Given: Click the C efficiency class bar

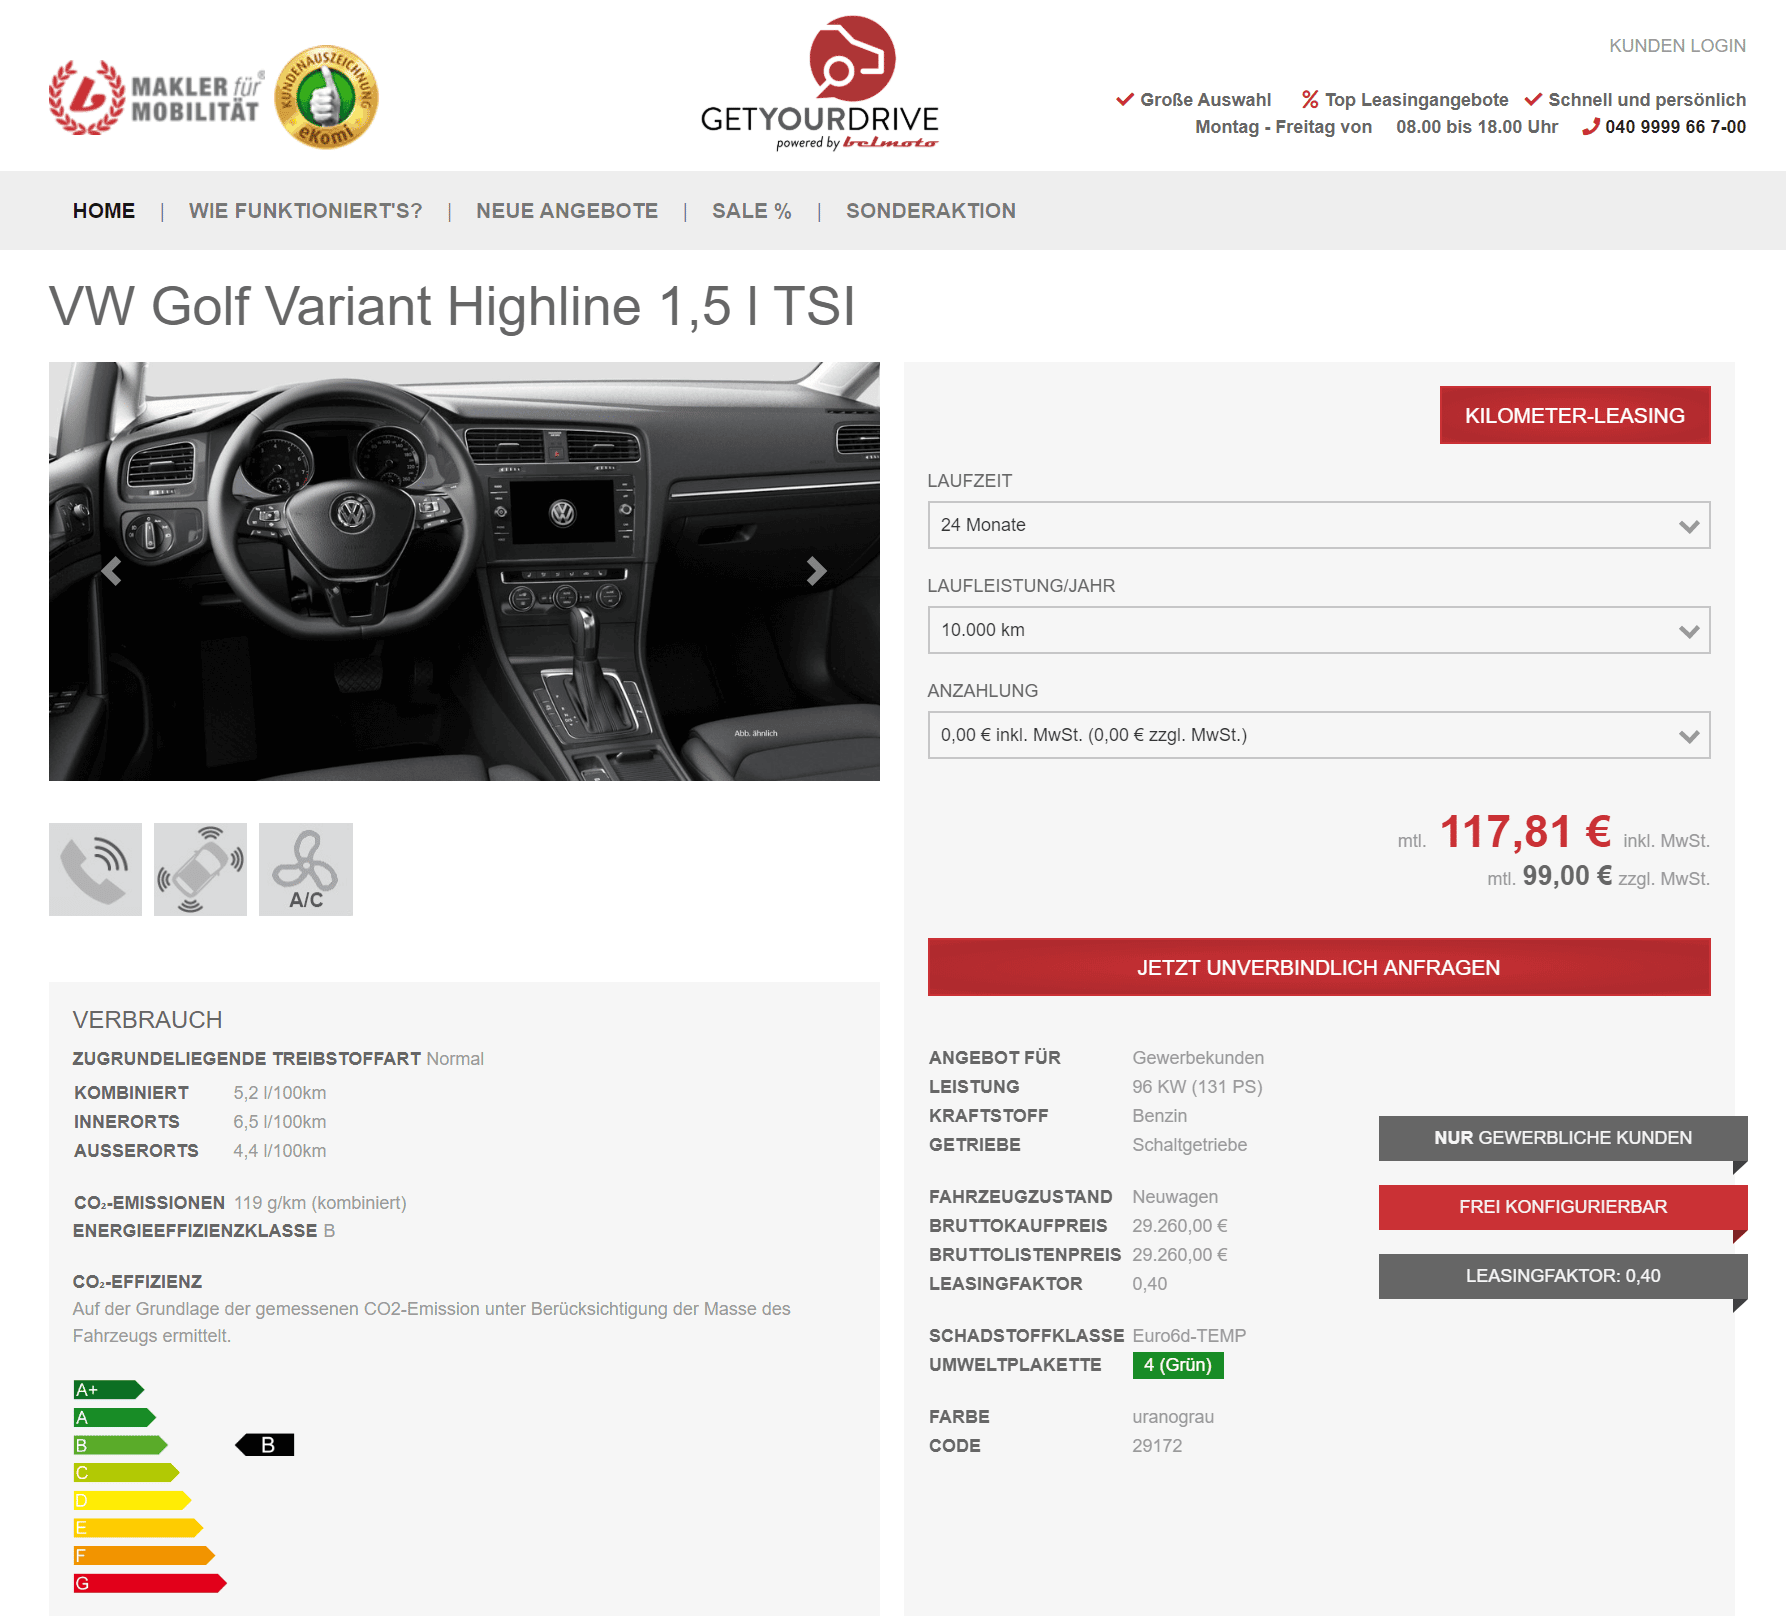Looking at the screenshot, I should tap(126, 1472).
